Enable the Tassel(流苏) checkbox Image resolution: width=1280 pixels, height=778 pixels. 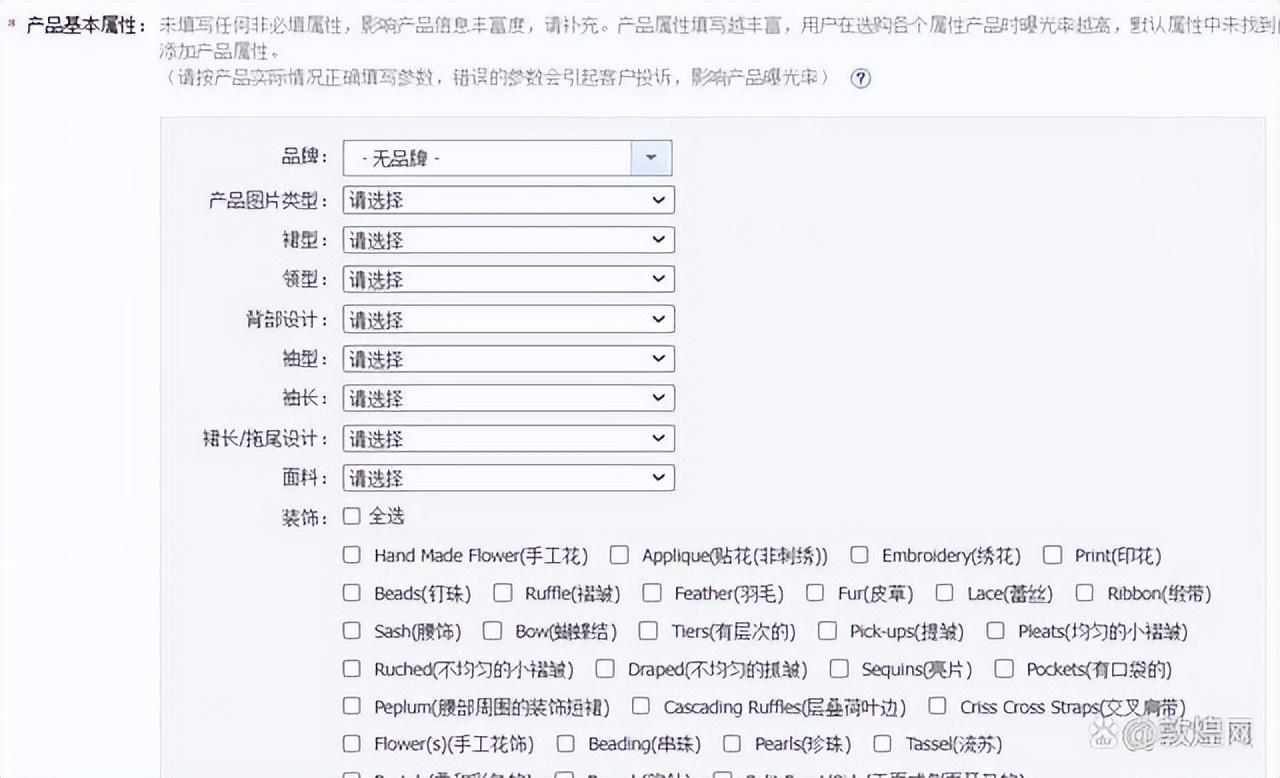pyautogui.click(x=882, y=743)
